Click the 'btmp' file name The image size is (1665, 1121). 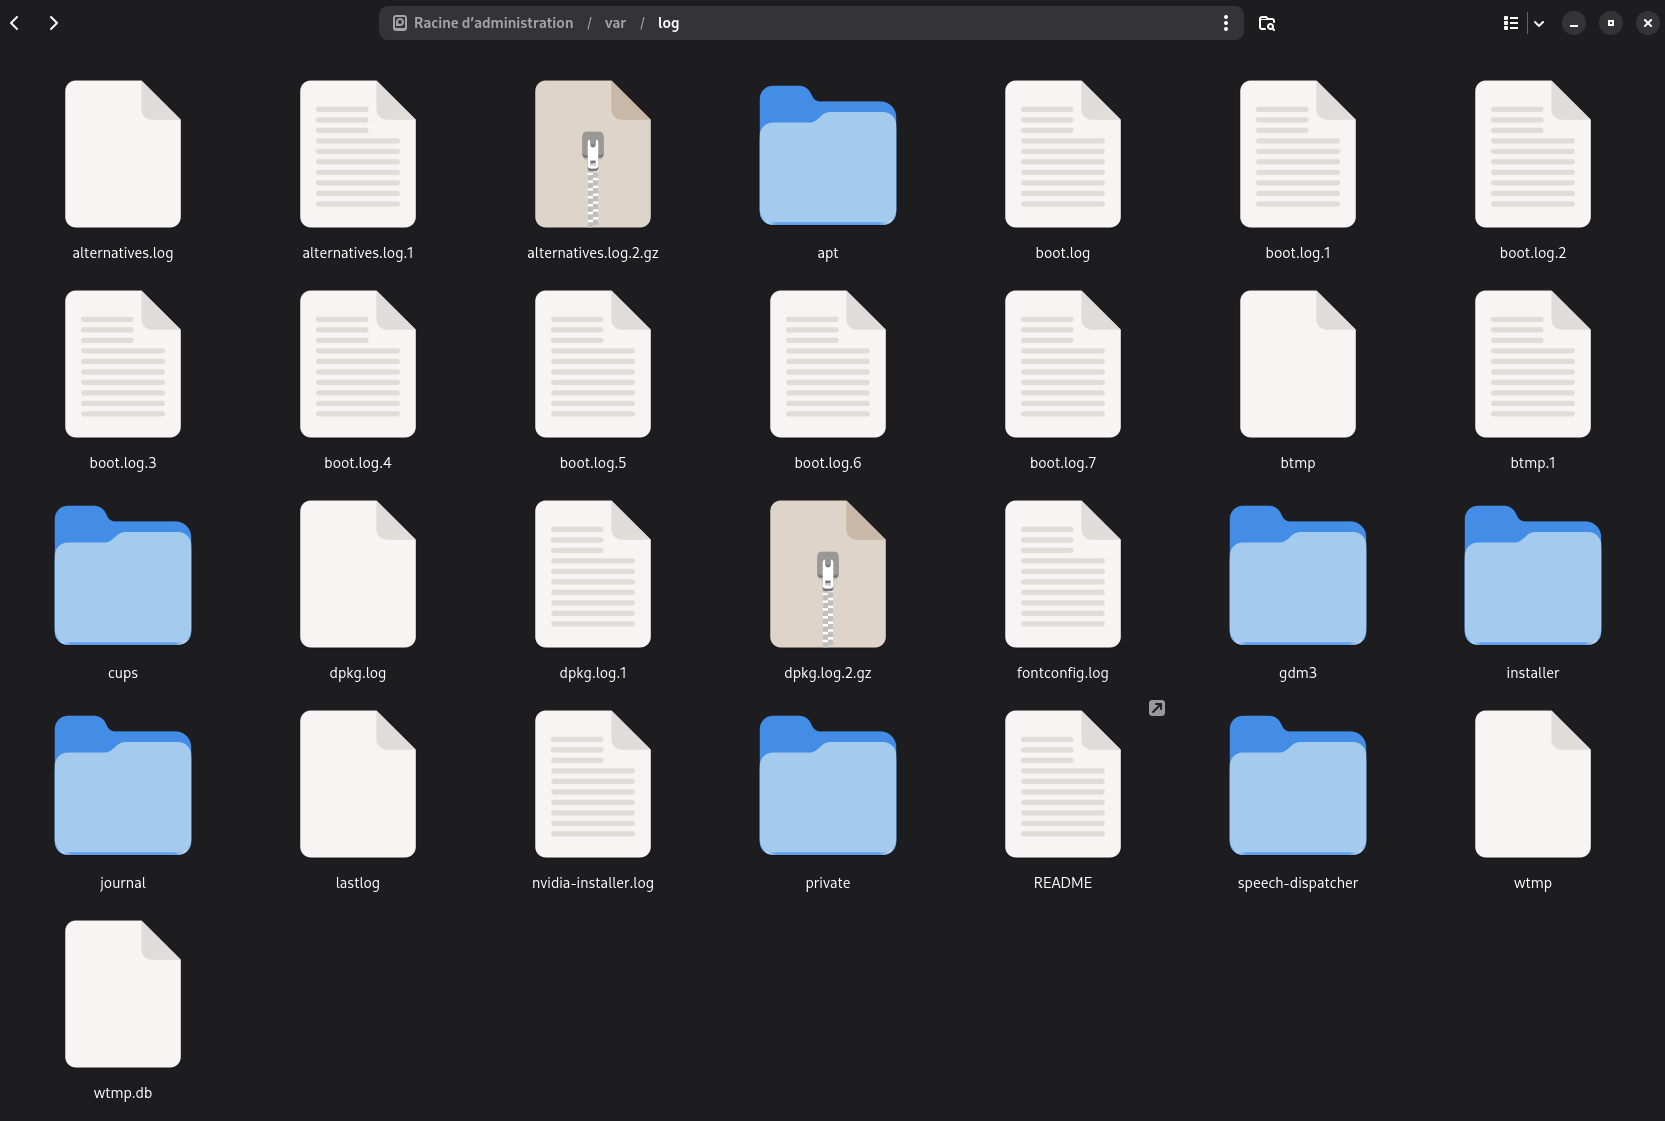click(1298, 463)
